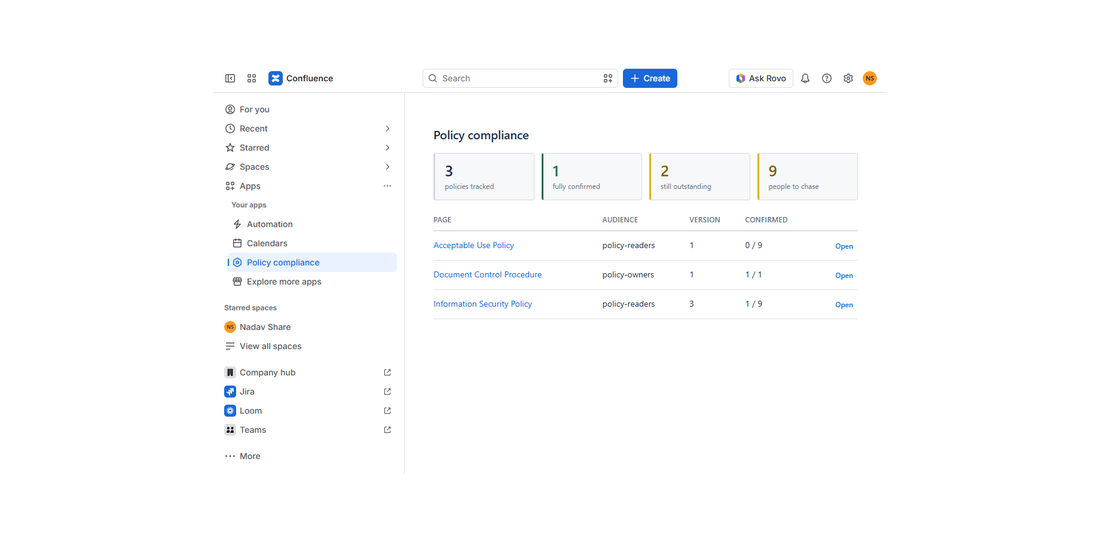Click Open for Document Control Procedure row
1100x538 pixels.
click(x=844, y=276)
